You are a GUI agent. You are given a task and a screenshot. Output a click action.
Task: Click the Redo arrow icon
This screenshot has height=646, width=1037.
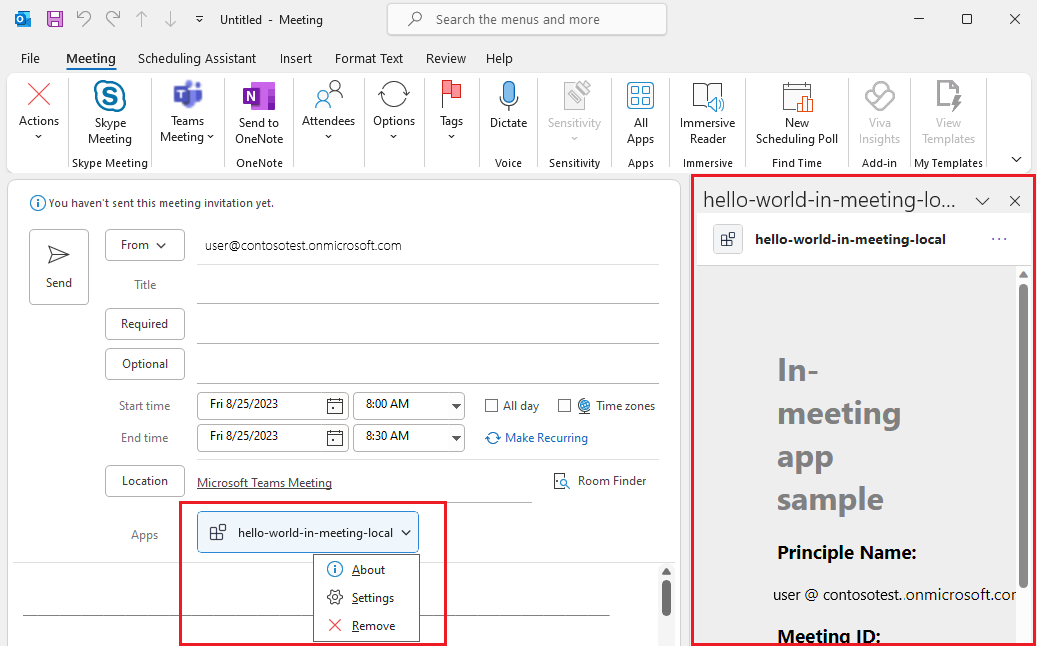(113, 19)
